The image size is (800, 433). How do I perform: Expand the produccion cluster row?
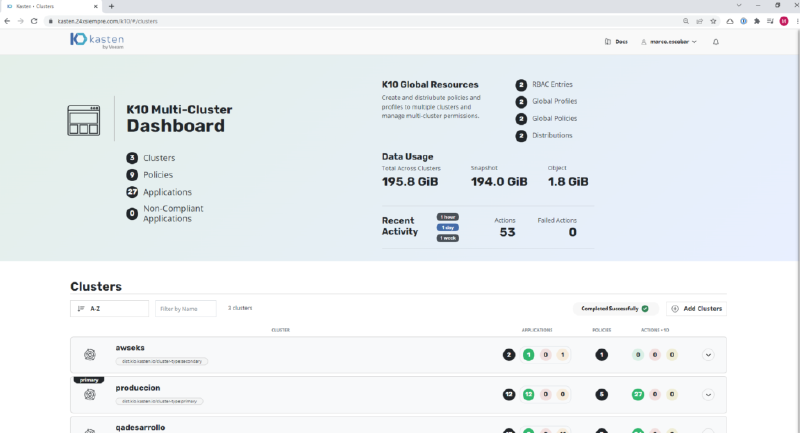click(708, 394)
